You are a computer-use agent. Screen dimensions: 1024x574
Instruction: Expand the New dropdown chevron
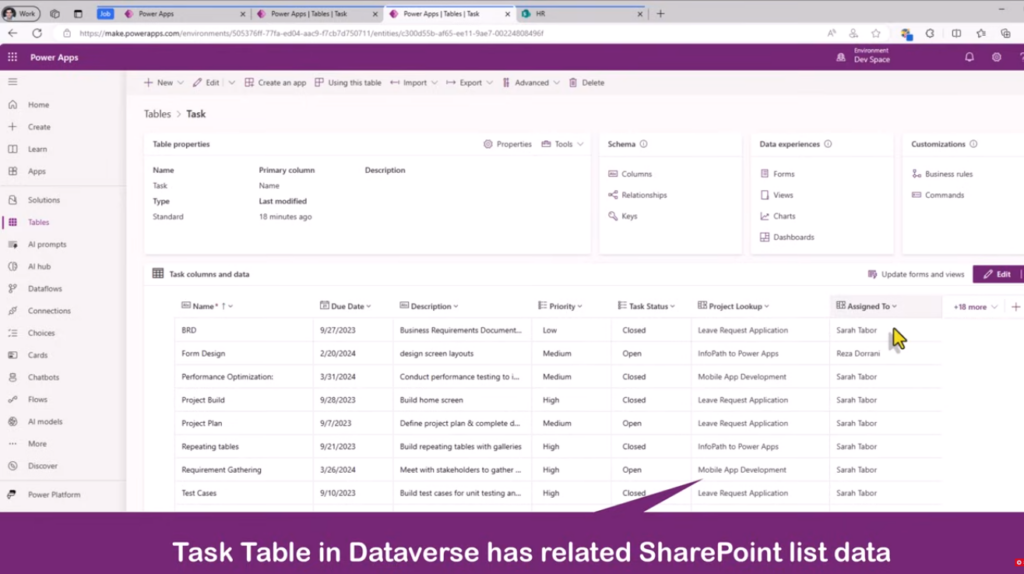181,83
